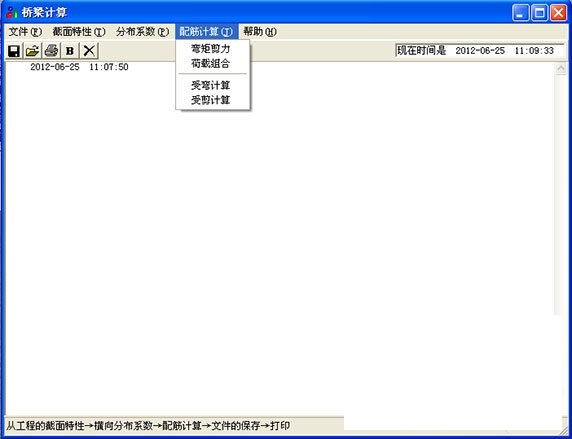Click the current time display field
Viewport: 572px width, 439px height.
[479, 50]
